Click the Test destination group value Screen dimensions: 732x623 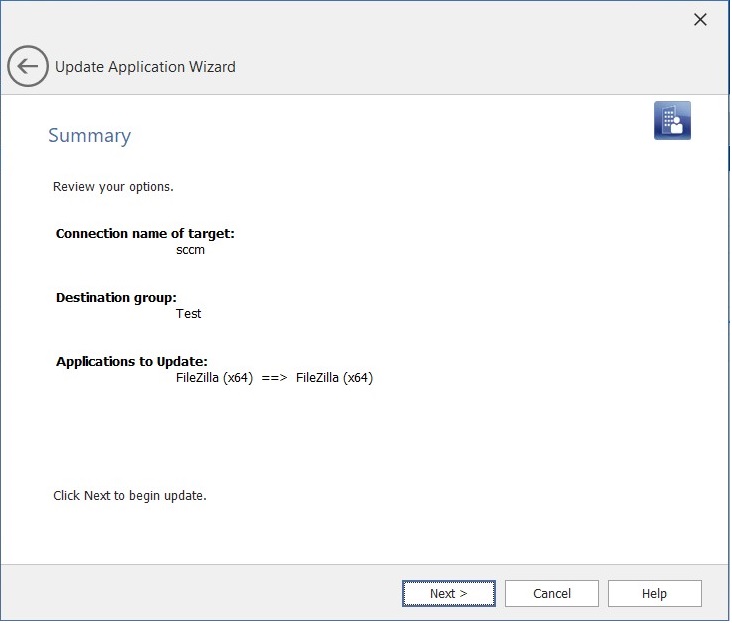188,314
